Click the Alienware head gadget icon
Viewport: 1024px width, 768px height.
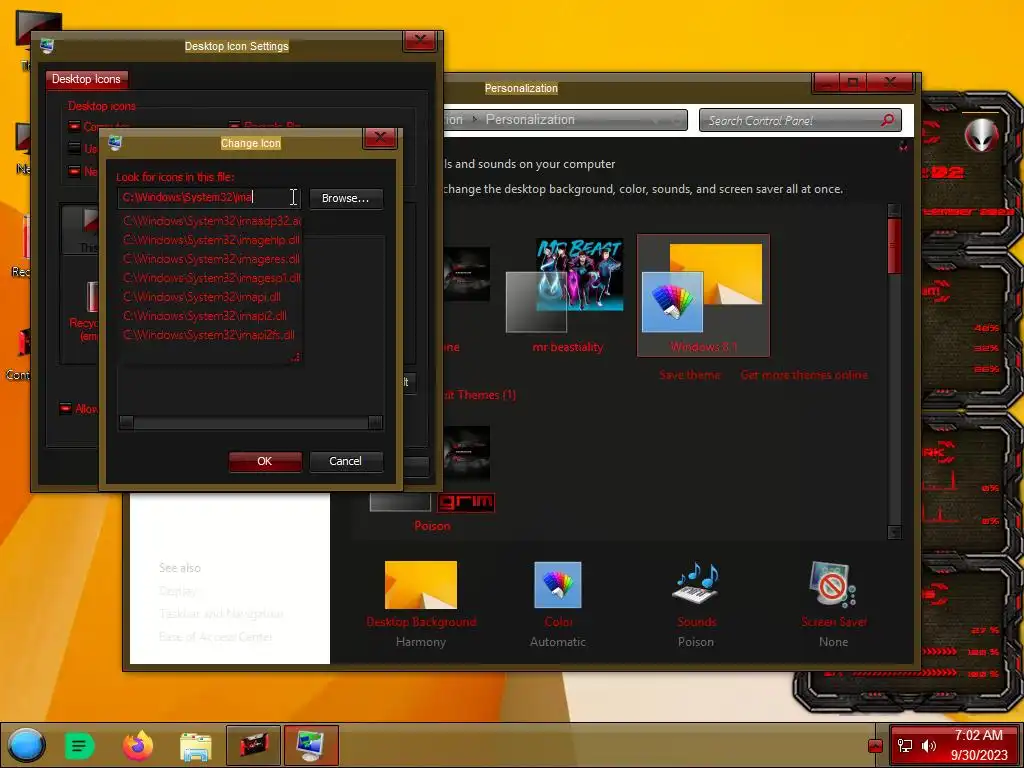980,135
